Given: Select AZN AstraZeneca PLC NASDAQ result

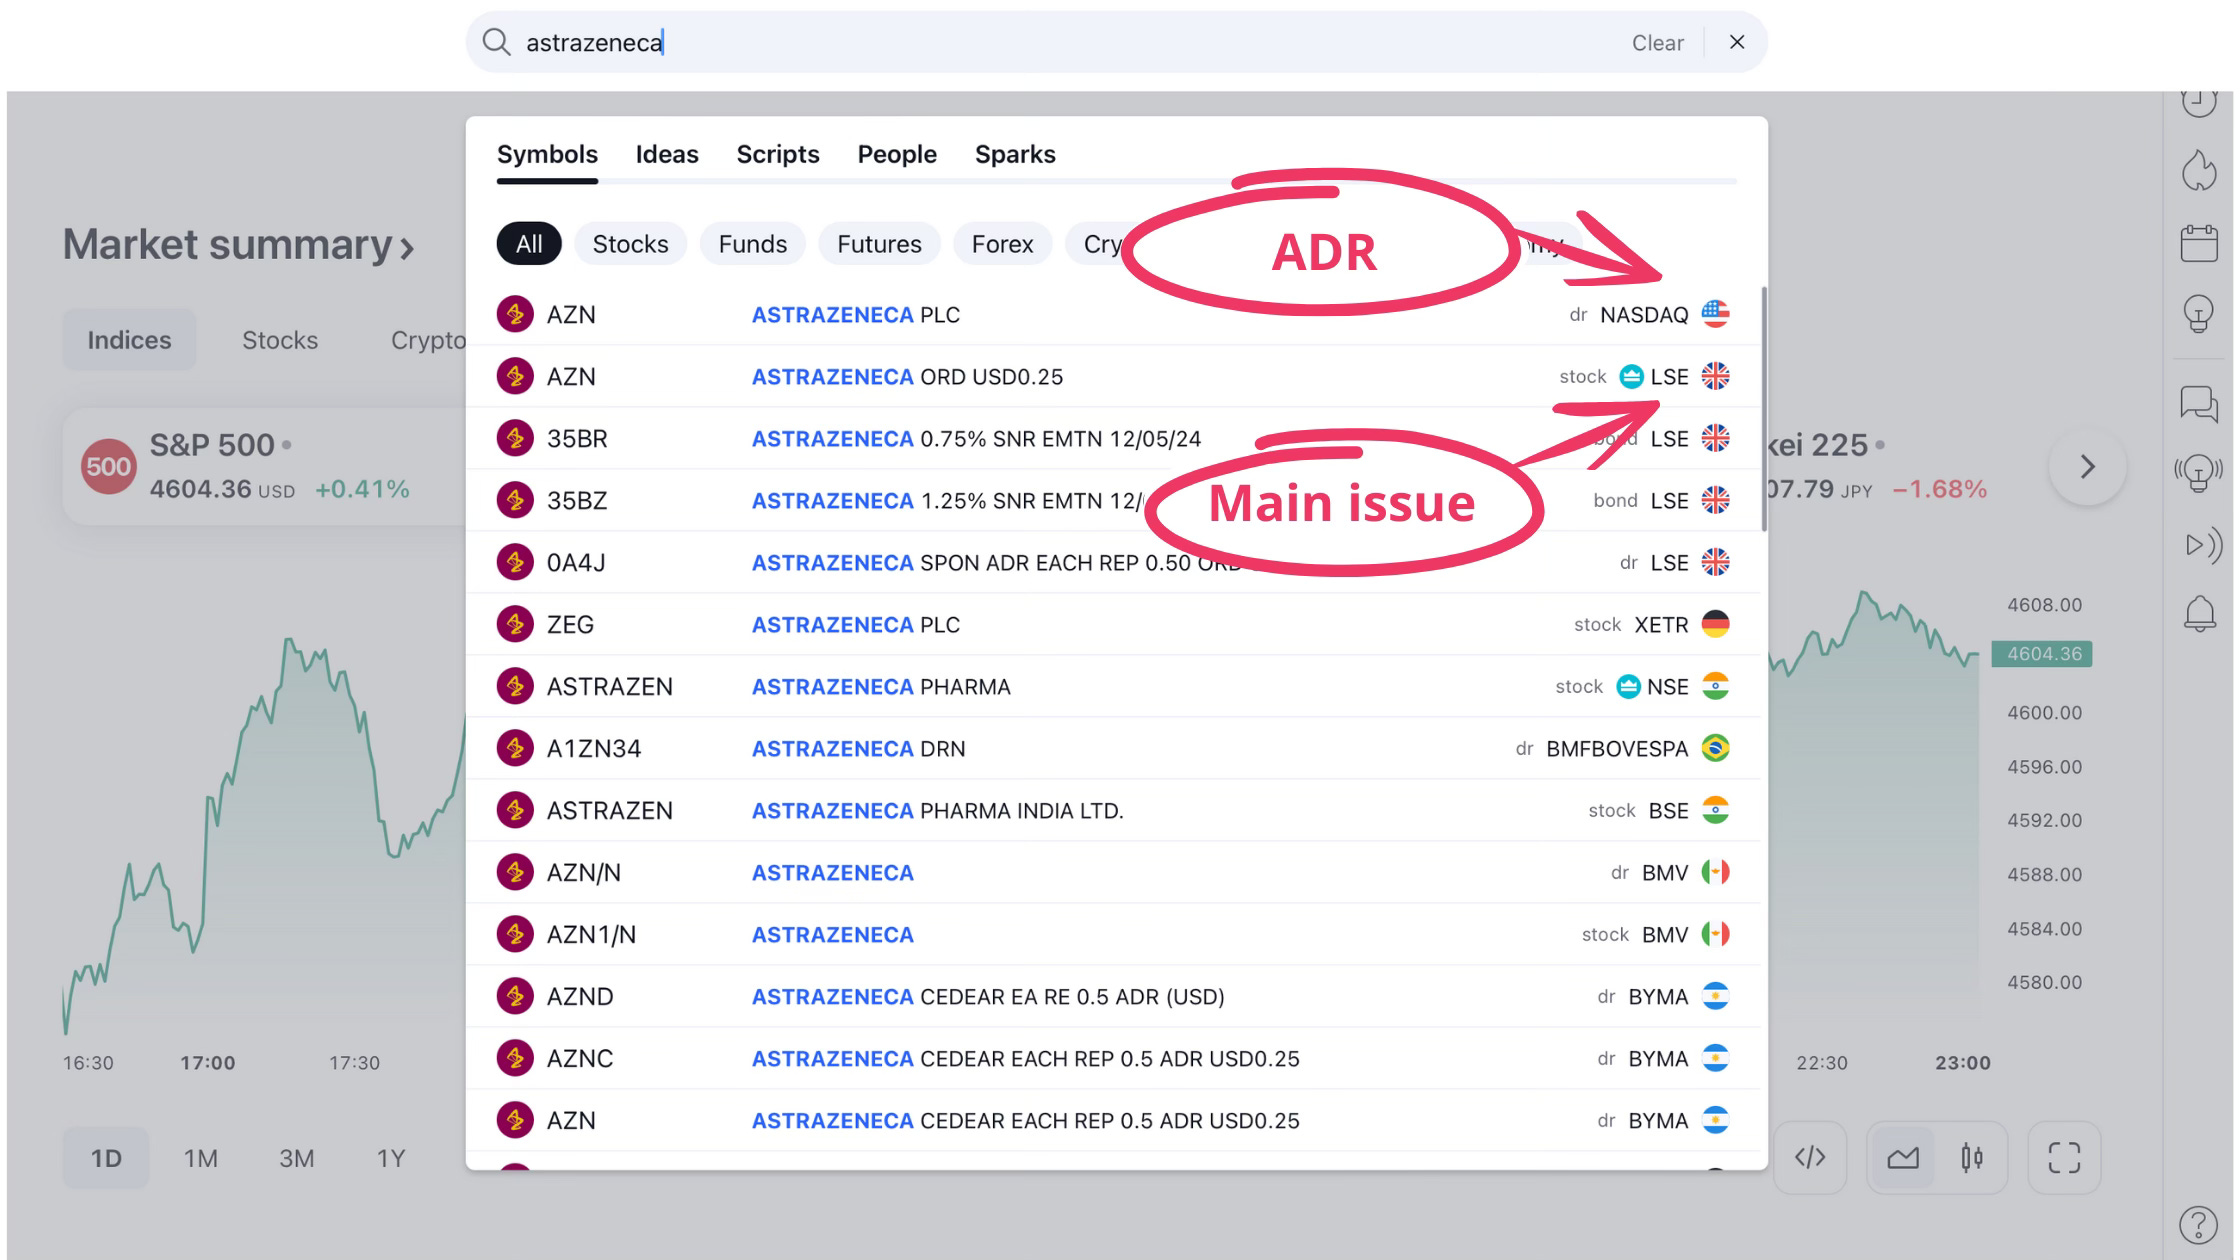Looking at the screenshot, I should [x=1113, y=314].
